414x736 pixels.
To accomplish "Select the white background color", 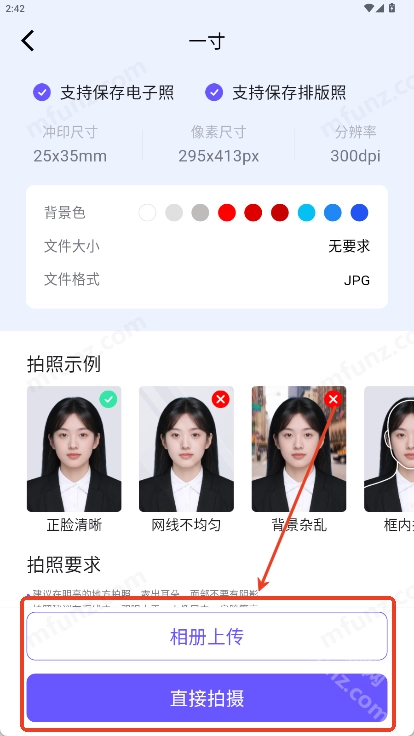I will (147, 213).
